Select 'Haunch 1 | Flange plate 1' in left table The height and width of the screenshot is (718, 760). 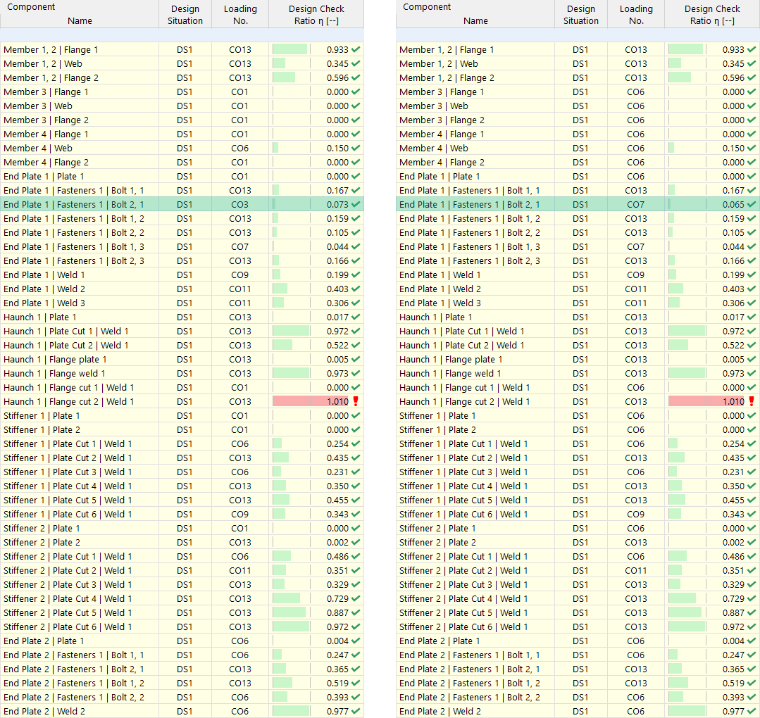[x=55, y=359]
